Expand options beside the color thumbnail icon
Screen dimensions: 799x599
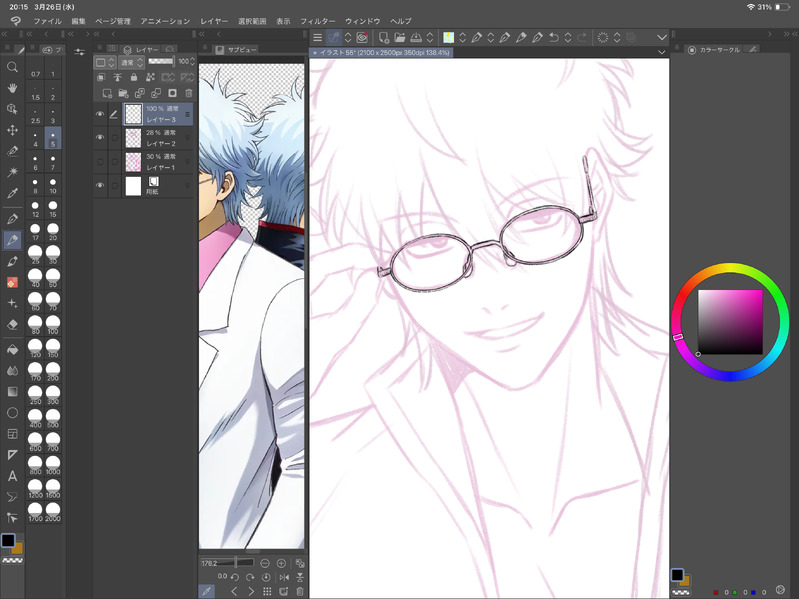pos(462,37)
